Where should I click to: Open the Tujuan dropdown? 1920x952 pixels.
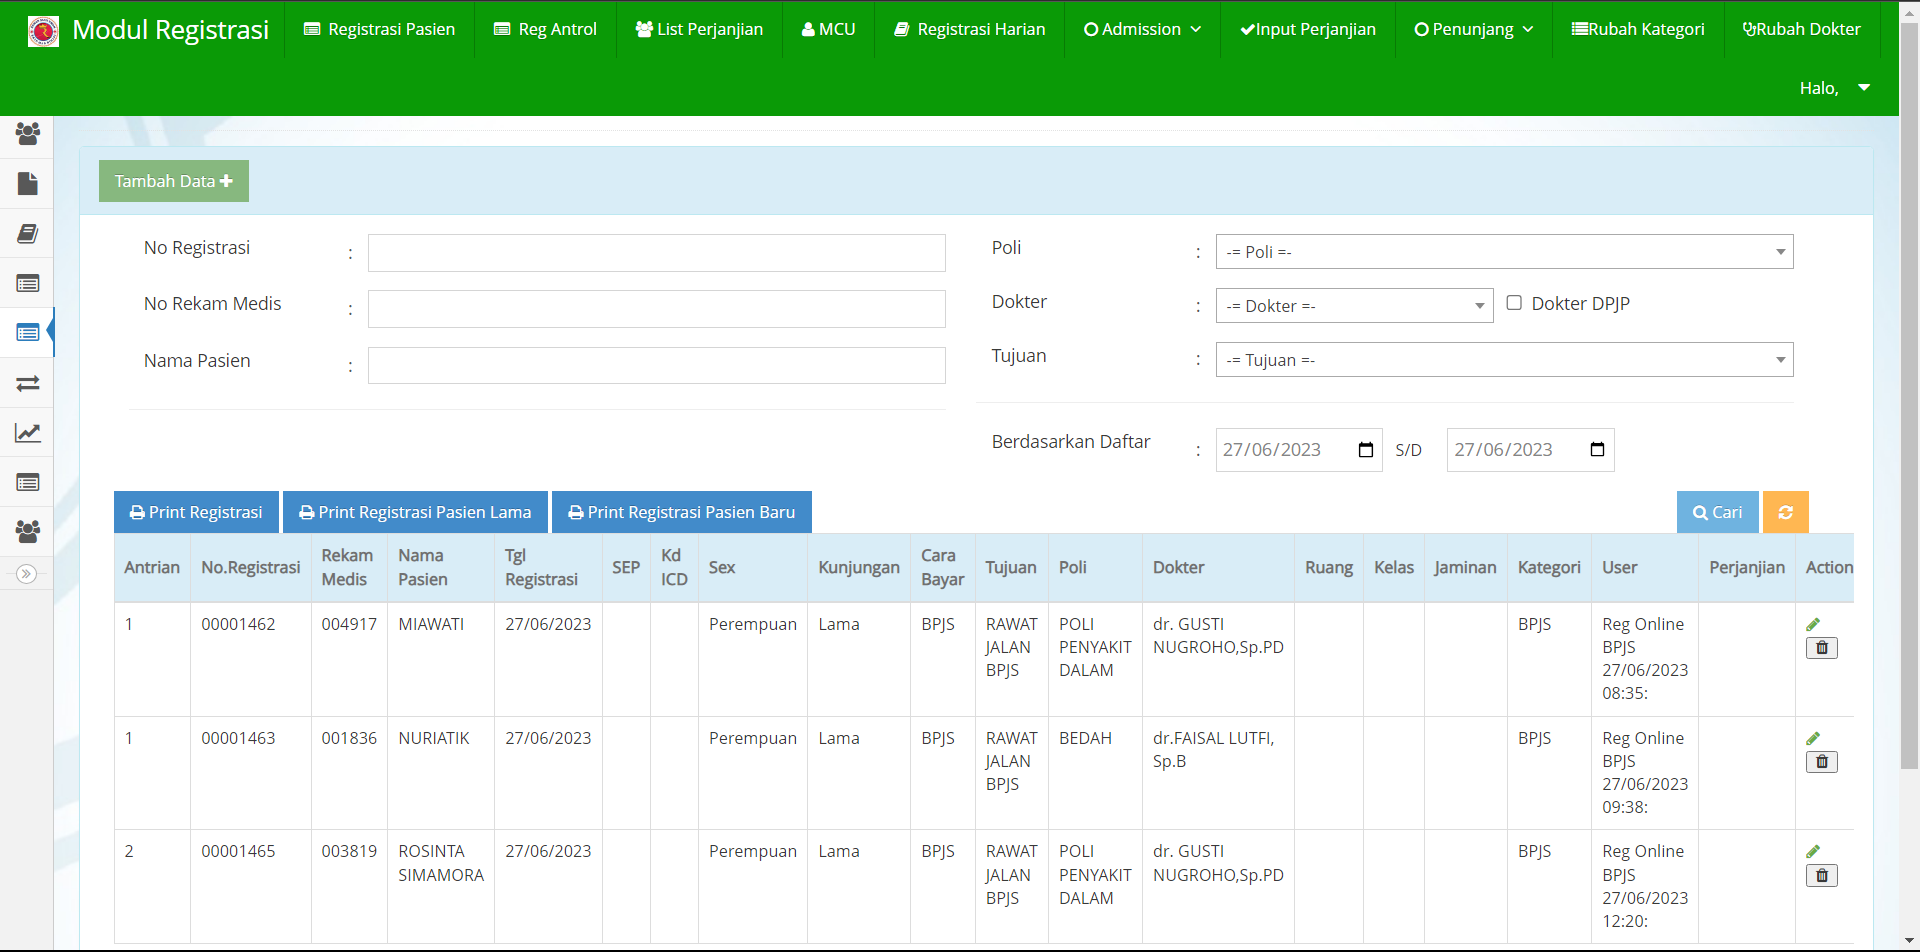[x=1504, y=360]
